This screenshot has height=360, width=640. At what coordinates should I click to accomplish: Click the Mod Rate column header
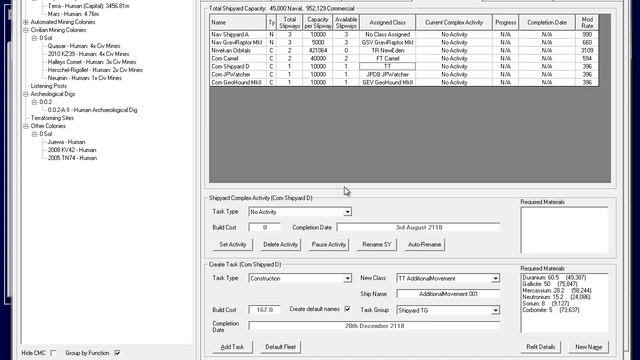pos(587,22)
